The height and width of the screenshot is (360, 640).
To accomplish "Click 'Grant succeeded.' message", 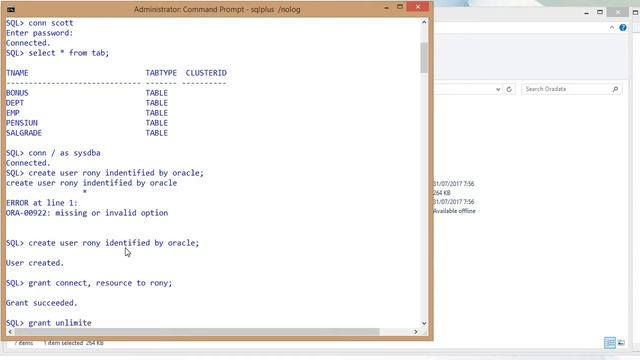I will (x=42, y=303).
